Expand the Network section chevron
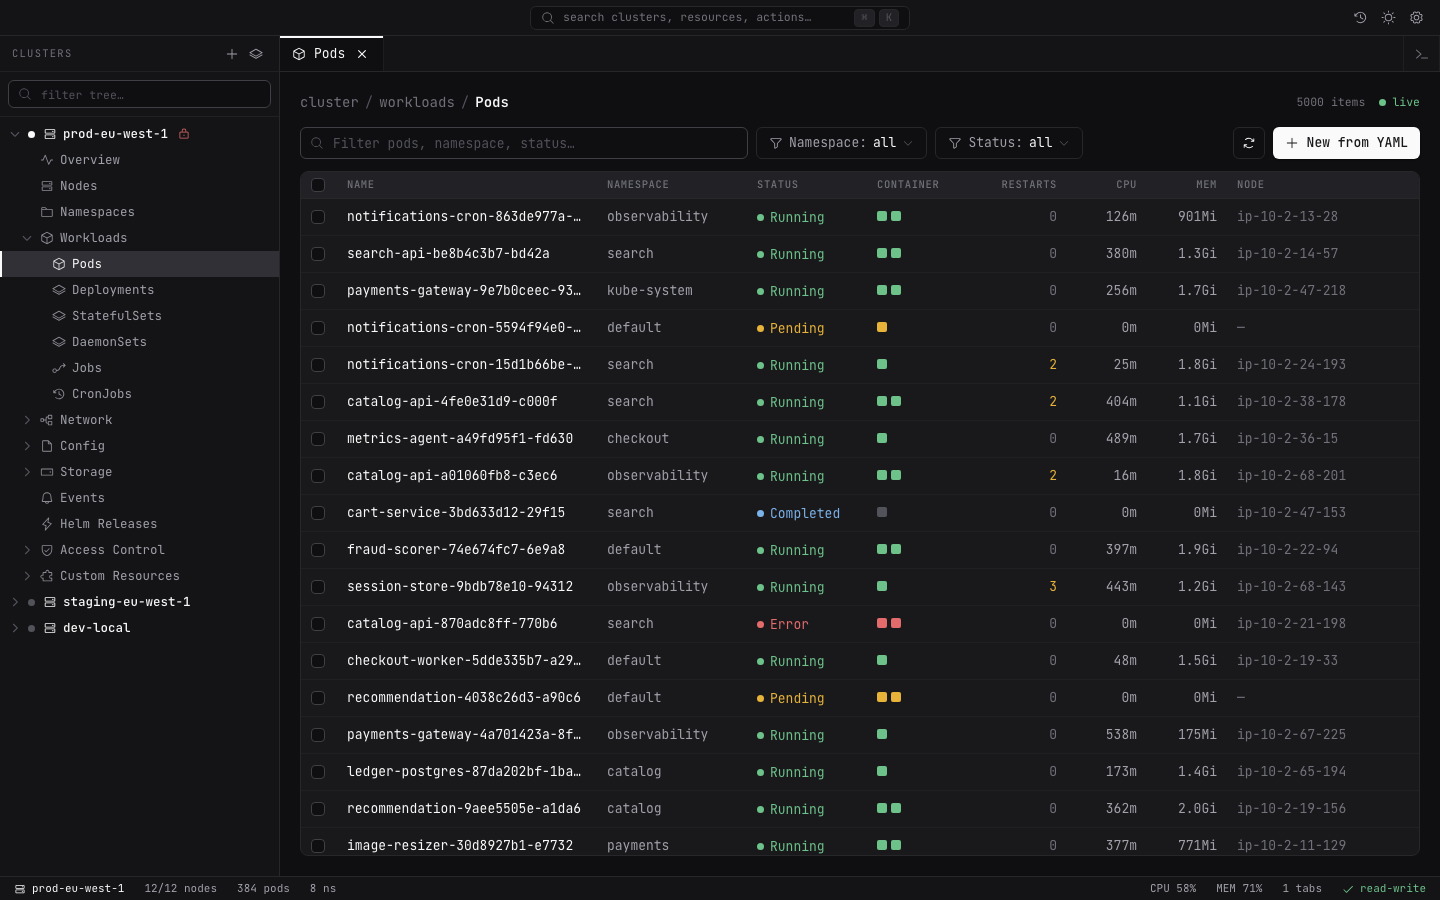 [x=27, y=420]
